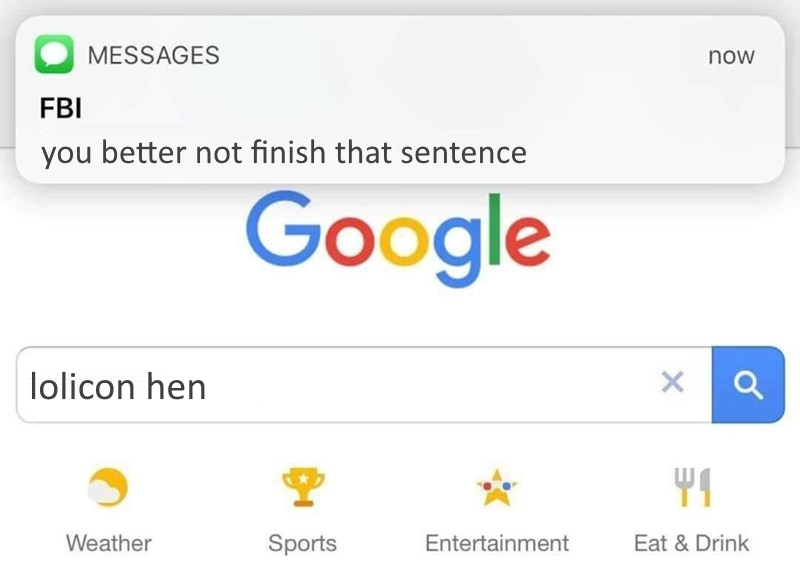The width and height of the screenshot is (800, 578).
Task: Tap the MESSAGES header label
Action: [x=153, y=56]
